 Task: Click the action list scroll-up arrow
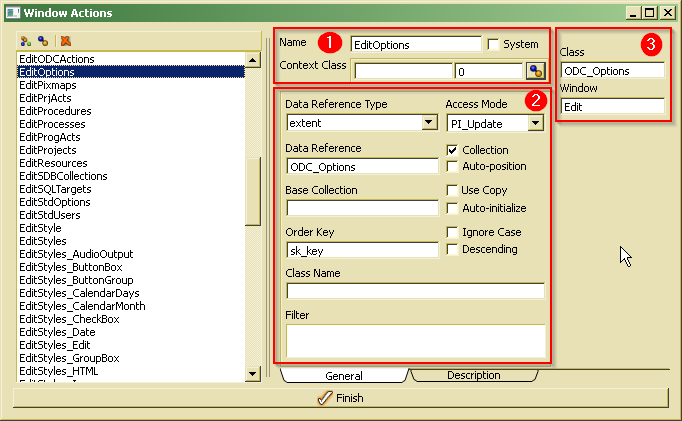click(x=254, y=58)
